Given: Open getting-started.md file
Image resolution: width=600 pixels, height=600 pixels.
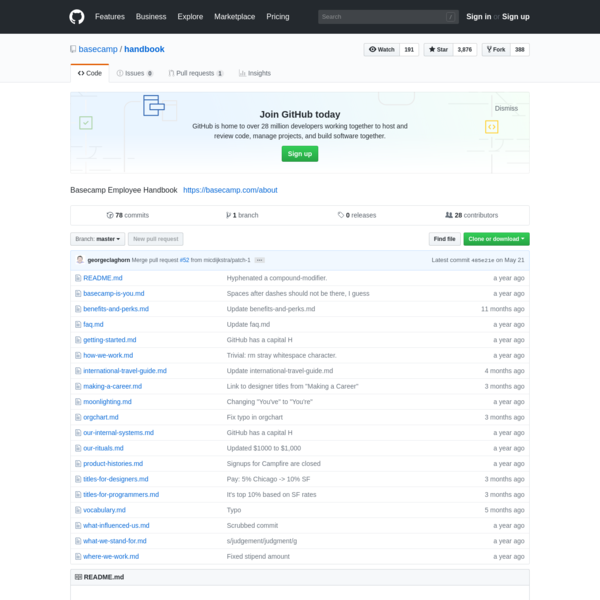Looking at the screenshot, I should click(x=110, y=340).
